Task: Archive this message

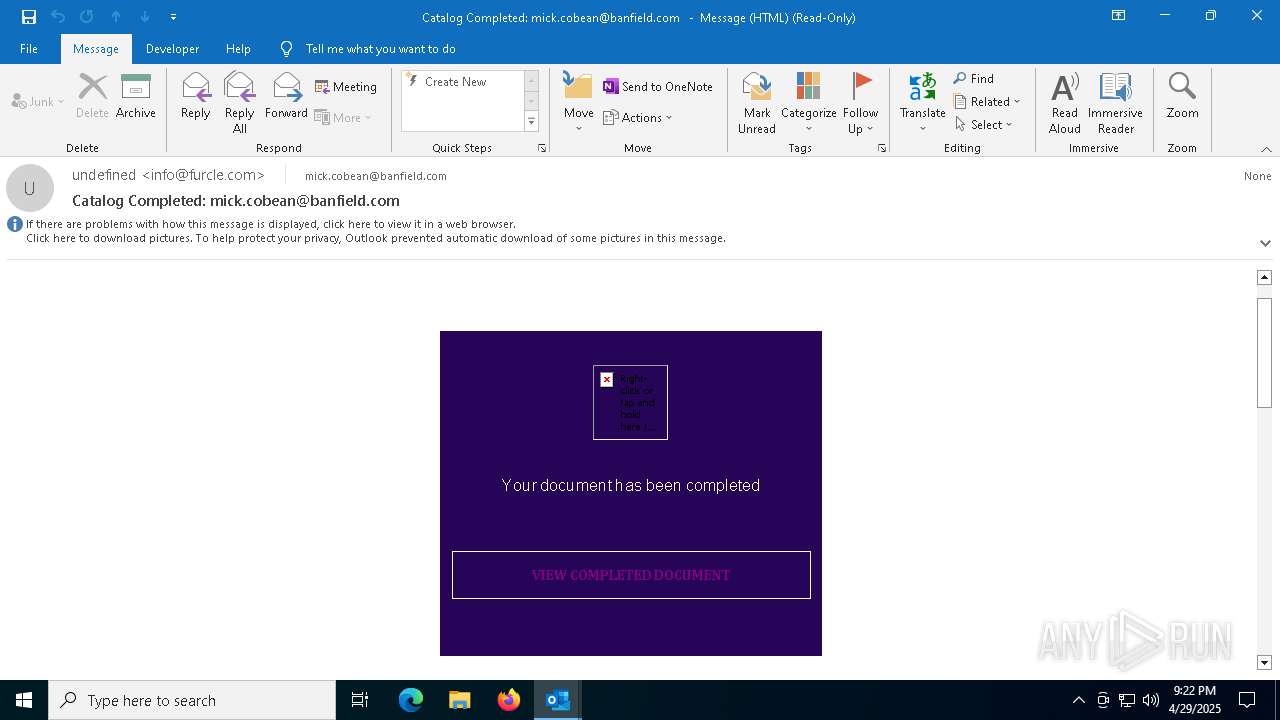Action: (x=136, y=97)
